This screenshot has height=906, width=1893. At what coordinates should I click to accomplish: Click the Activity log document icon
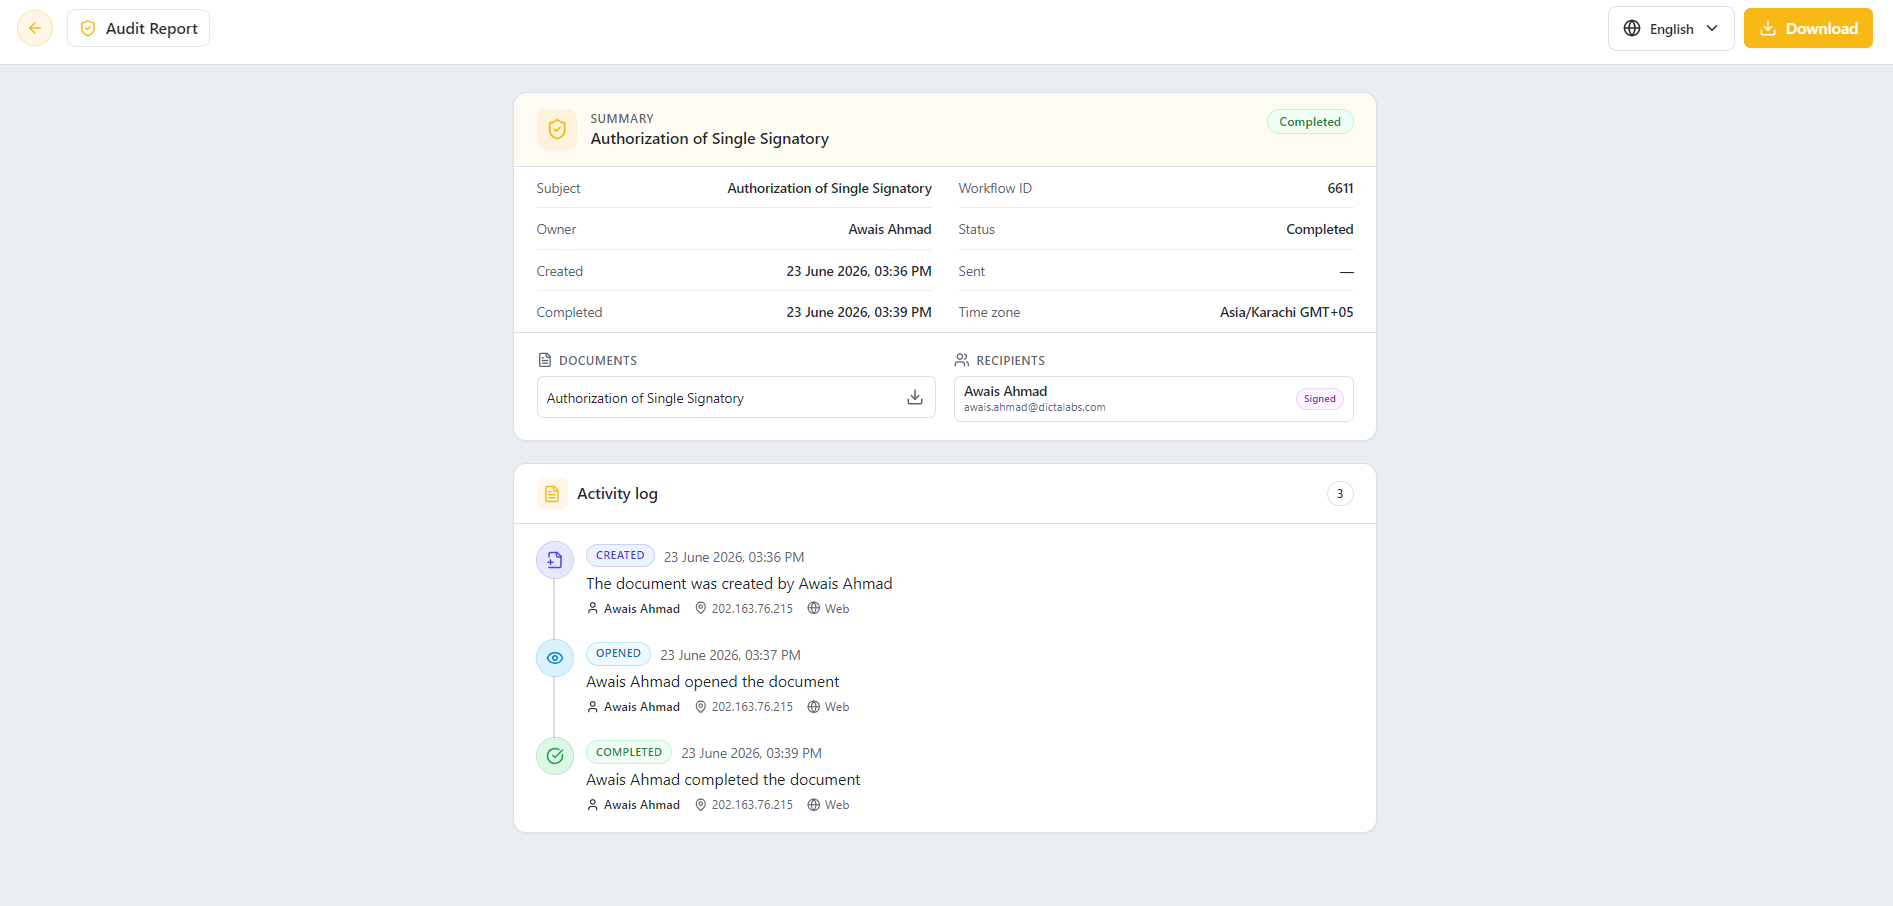(x=552, y=494)
